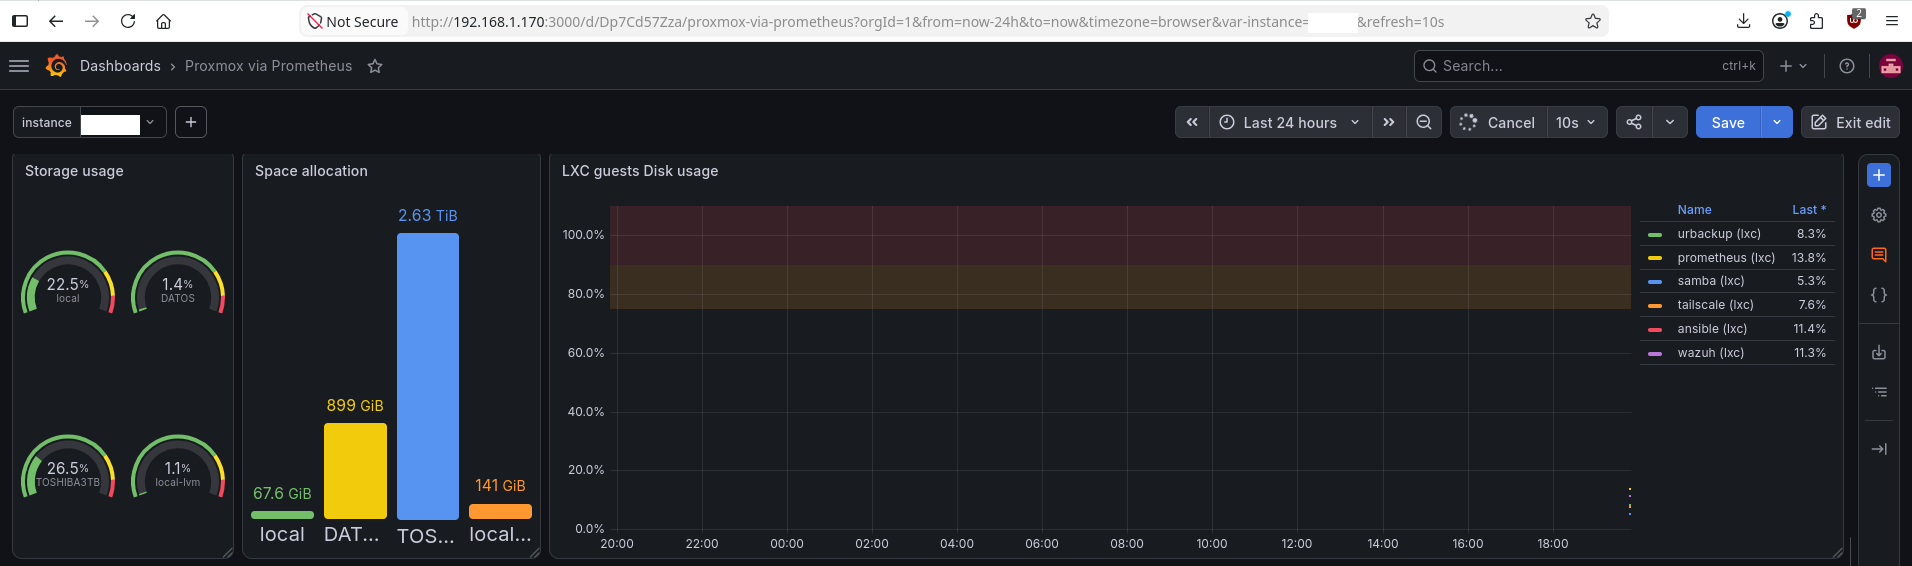Cancel the running refresh
The height and width of the screenshot is (566, 1912).
(x=1498, y=122)
